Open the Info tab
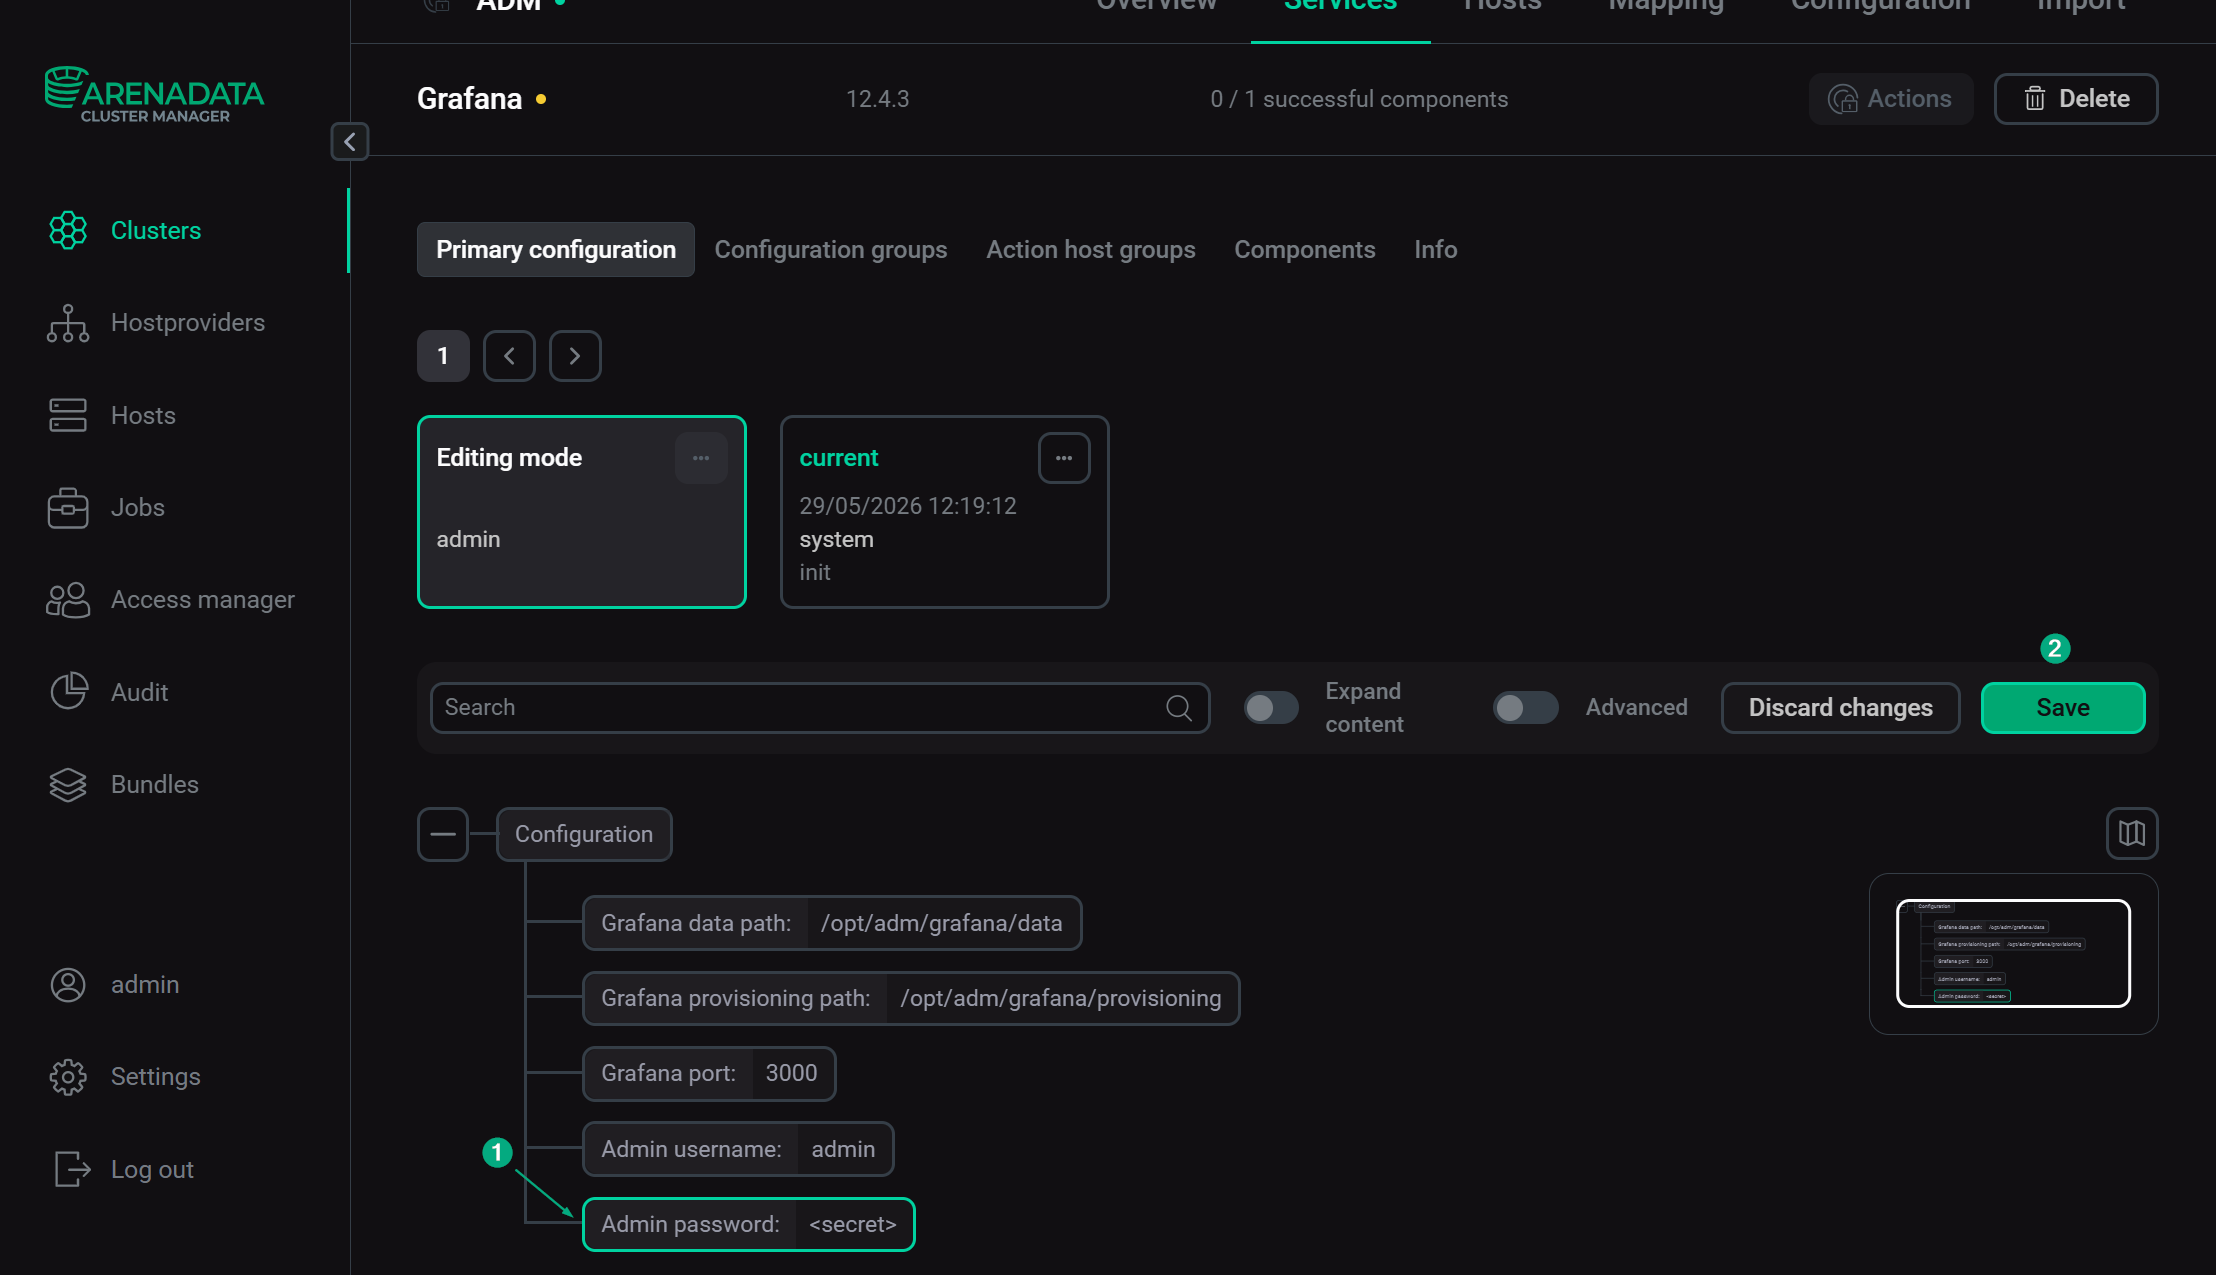The height and width of the screenshot is (1275, 2216). [x=1436, y=250]
